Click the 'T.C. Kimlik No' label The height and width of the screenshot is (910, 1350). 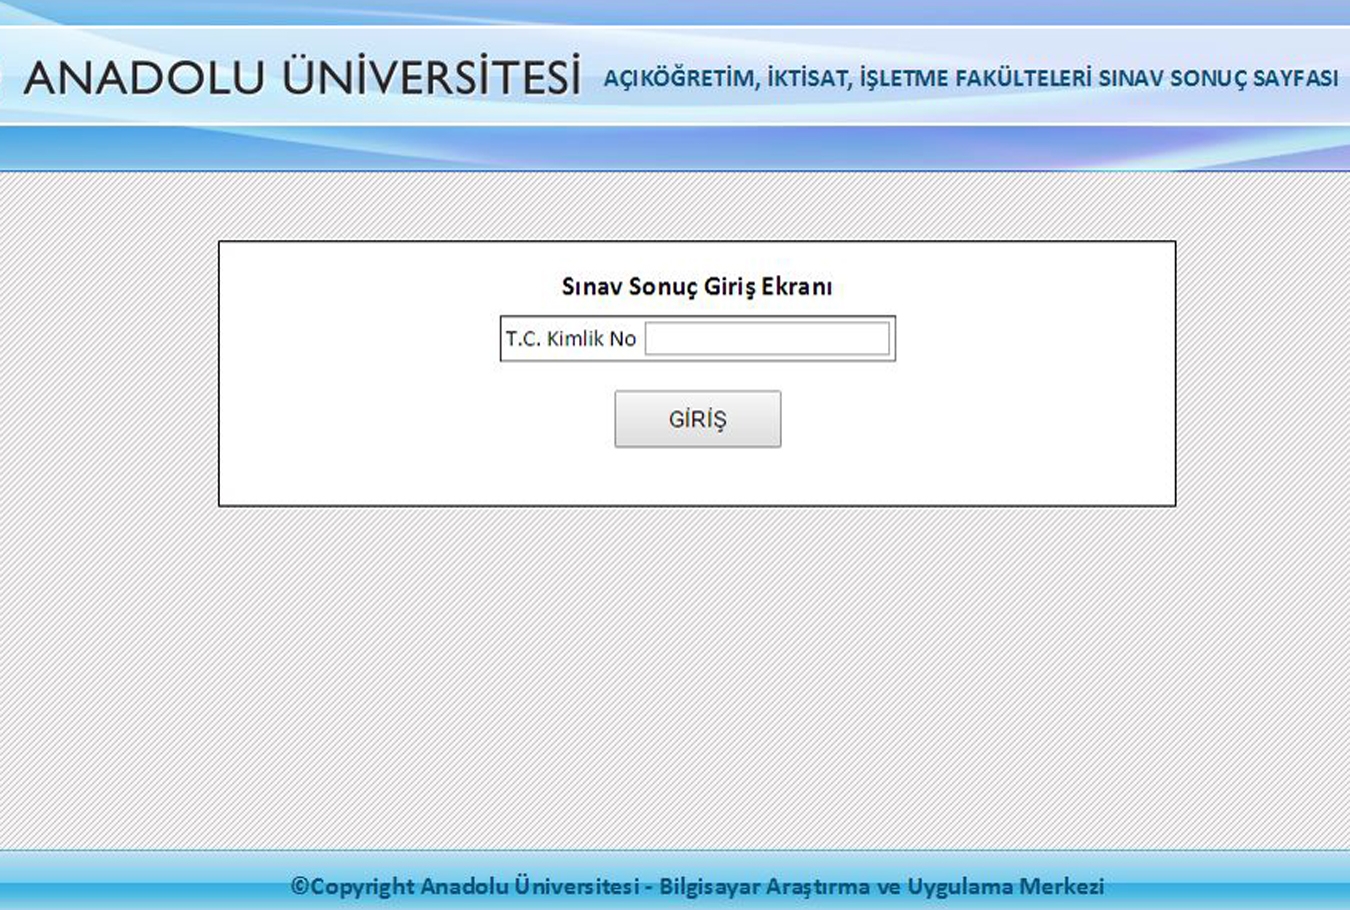tap(571, 339)
